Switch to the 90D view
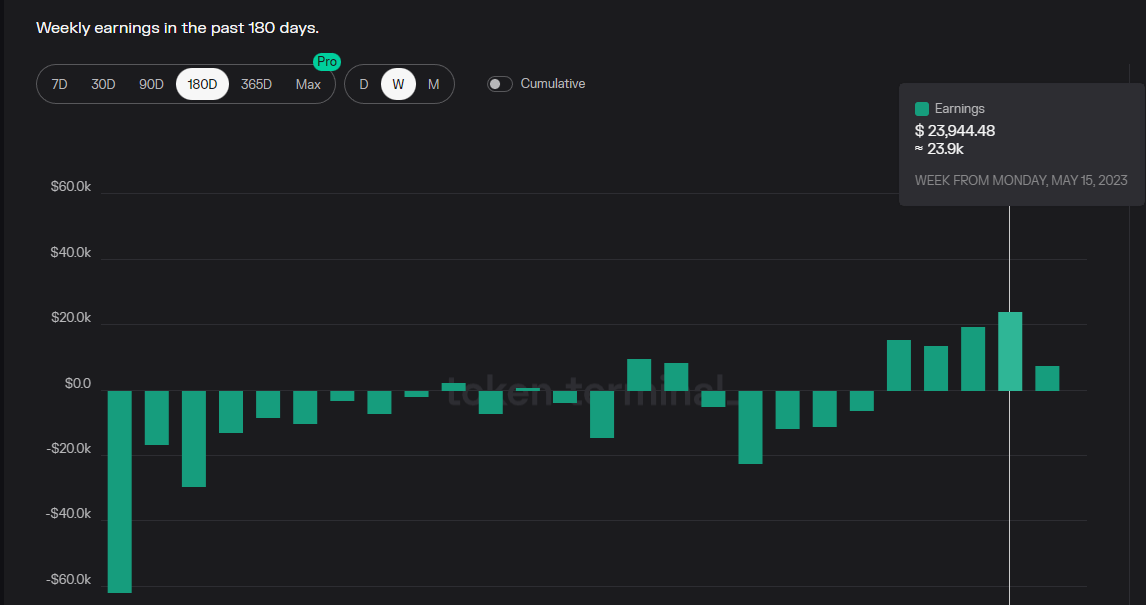The height and width of the screenshot is (605, 1146). 151,84
